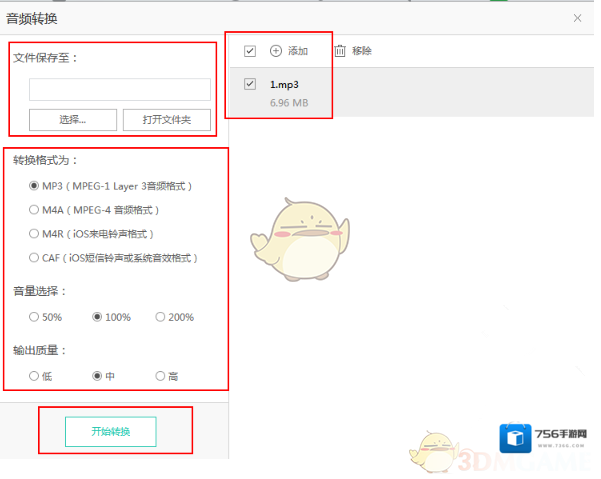Screen dimensions: 601x479
Task: Select M4R iOS ringtone format
Action: pyautogui.click(x=34, y=234)
